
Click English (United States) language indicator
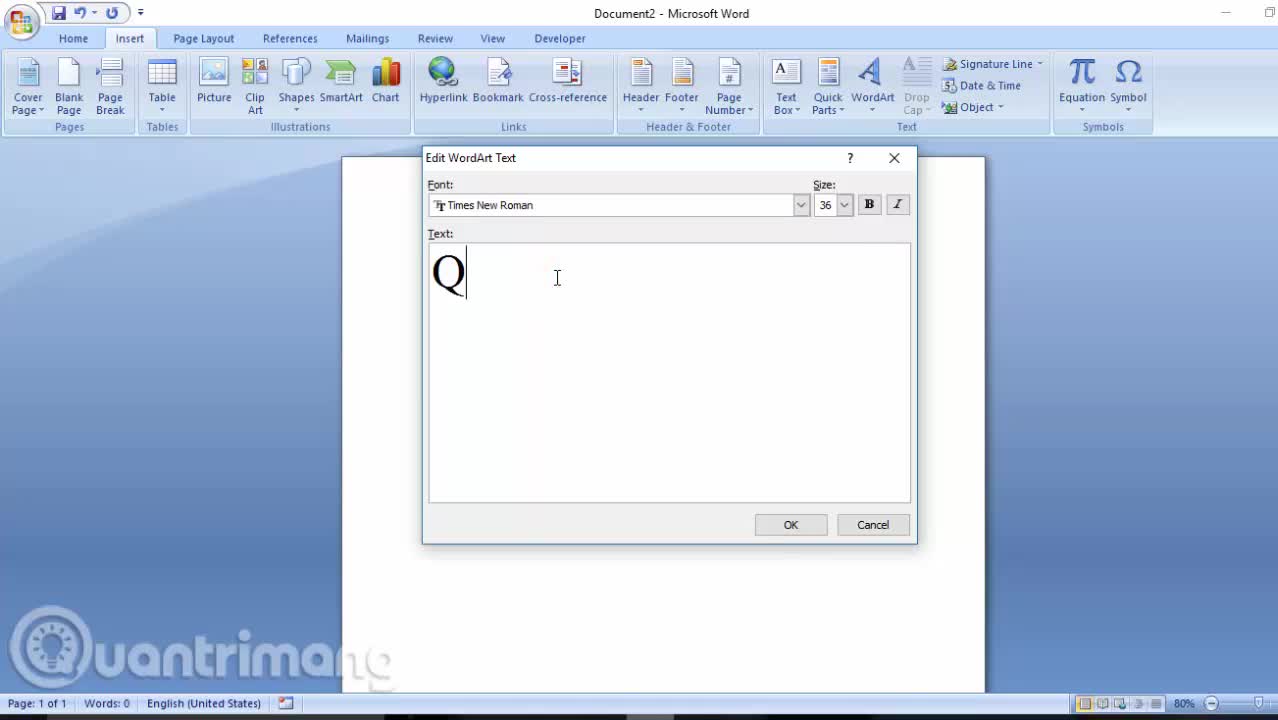[204, 703]
